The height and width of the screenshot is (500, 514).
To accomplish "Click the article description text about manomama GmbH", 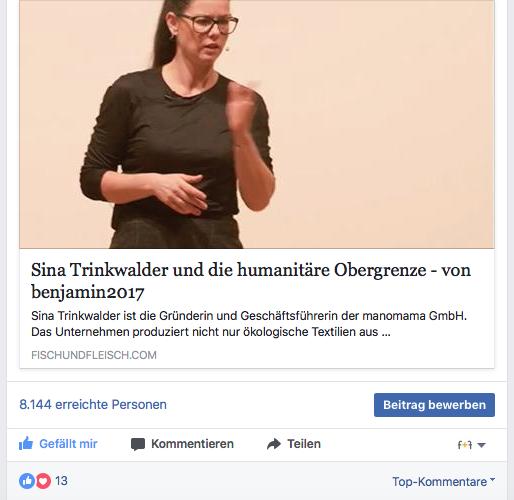I will [249, 324].
